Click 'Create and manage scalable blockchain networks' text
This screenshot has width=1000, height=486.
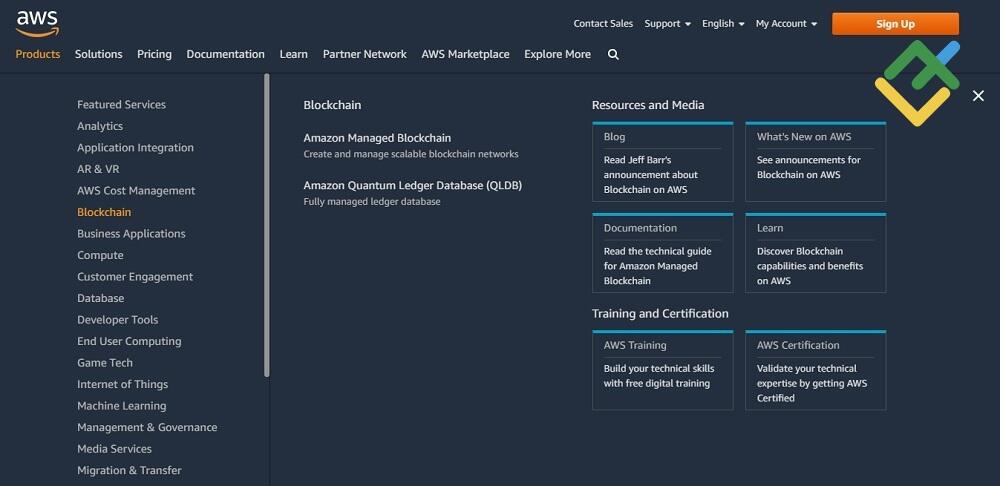411,154
